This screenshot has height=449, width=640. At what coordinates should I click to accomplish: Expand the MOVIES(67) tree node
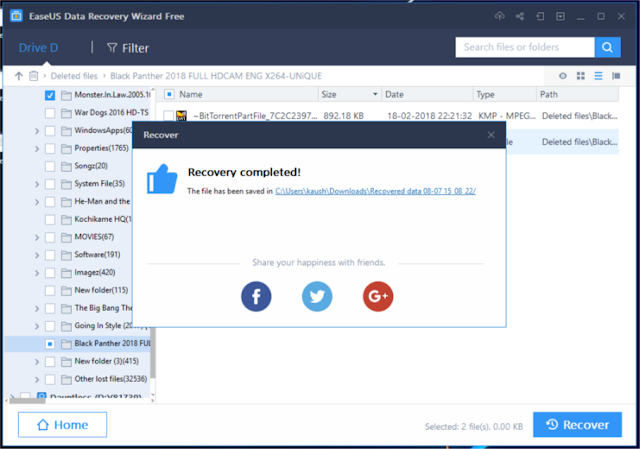pyautogui.click(x=37, y=237)
